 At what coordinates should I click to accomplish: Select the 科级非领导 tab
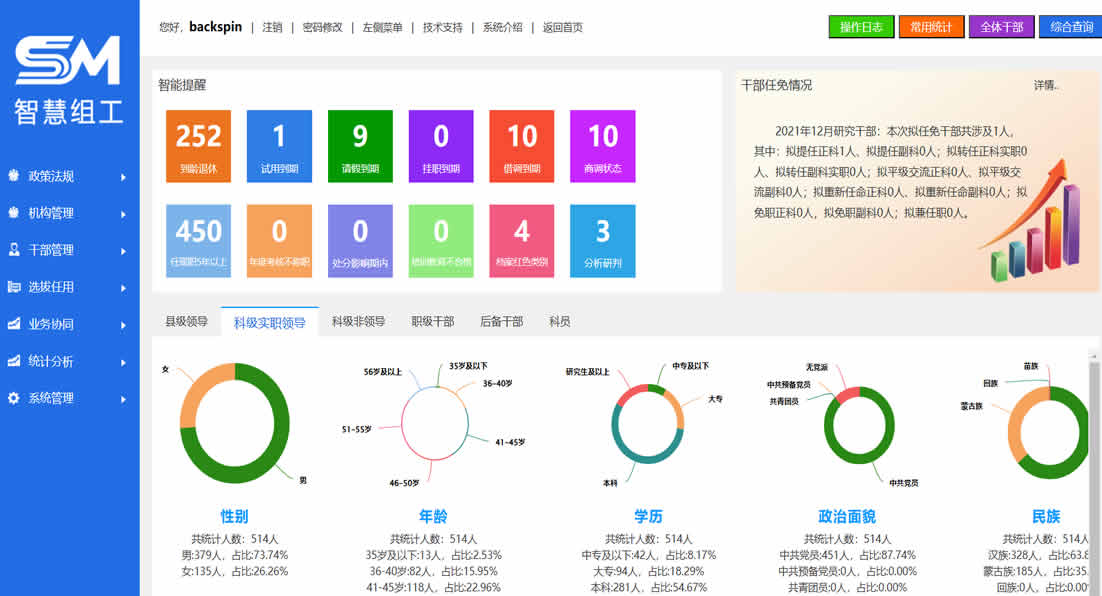click(358, 321)
